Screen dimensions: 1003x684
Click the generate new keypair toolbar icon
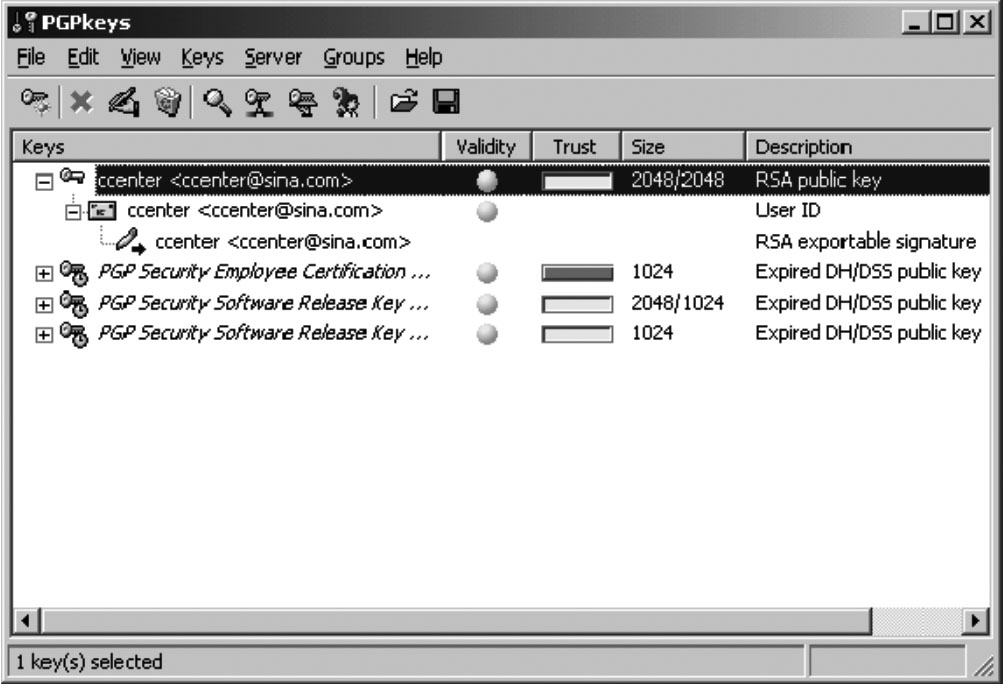coord(35,102)
